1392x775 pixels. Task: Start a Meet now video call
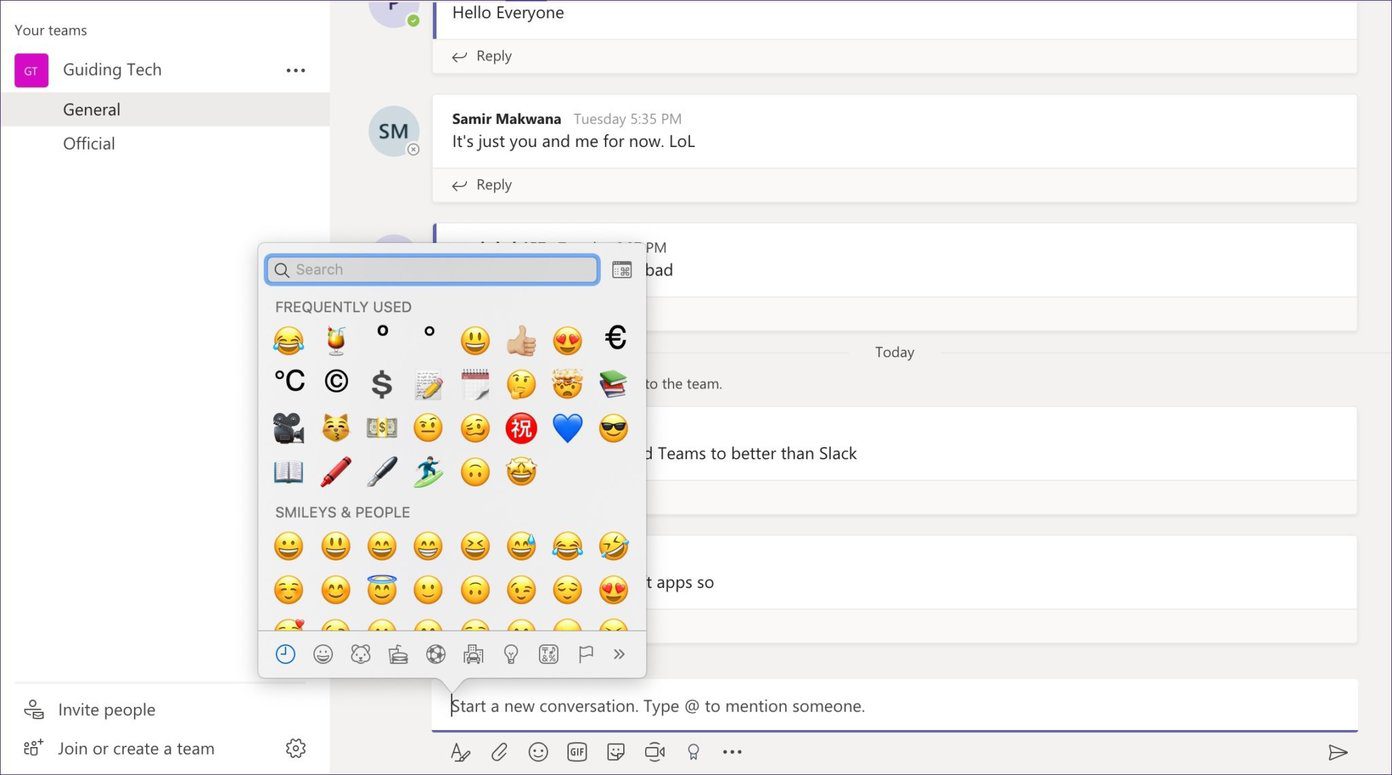[x=655, y=752]
